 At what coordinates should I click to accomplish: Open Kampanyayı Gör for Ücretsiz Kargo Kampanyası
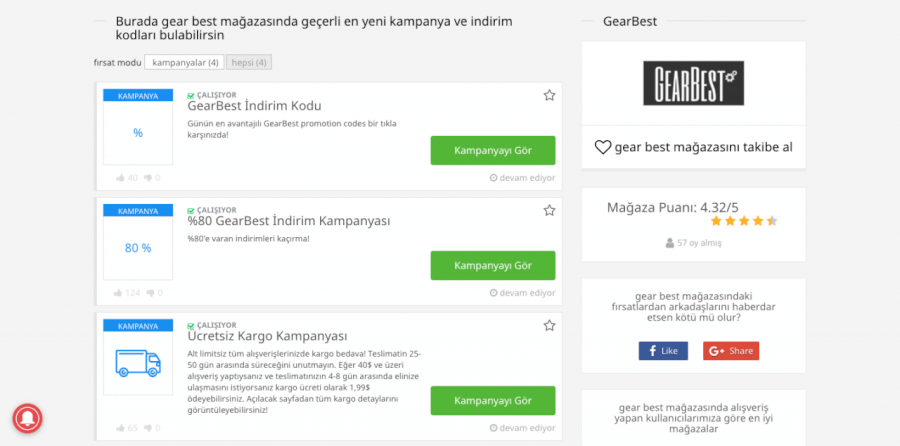493,401
